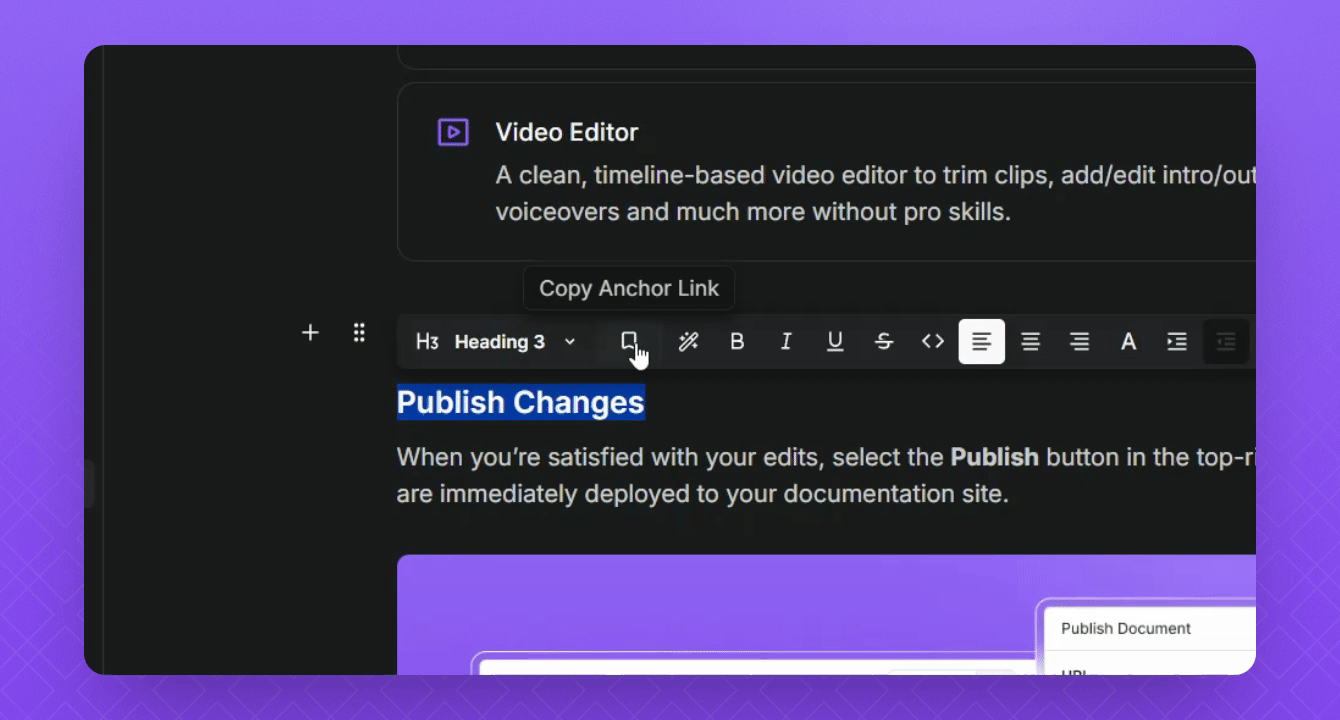Viewport: 1340px width, 720px height.
Task: Click the Publish Document label in the image
Action: coord(1126,628)
